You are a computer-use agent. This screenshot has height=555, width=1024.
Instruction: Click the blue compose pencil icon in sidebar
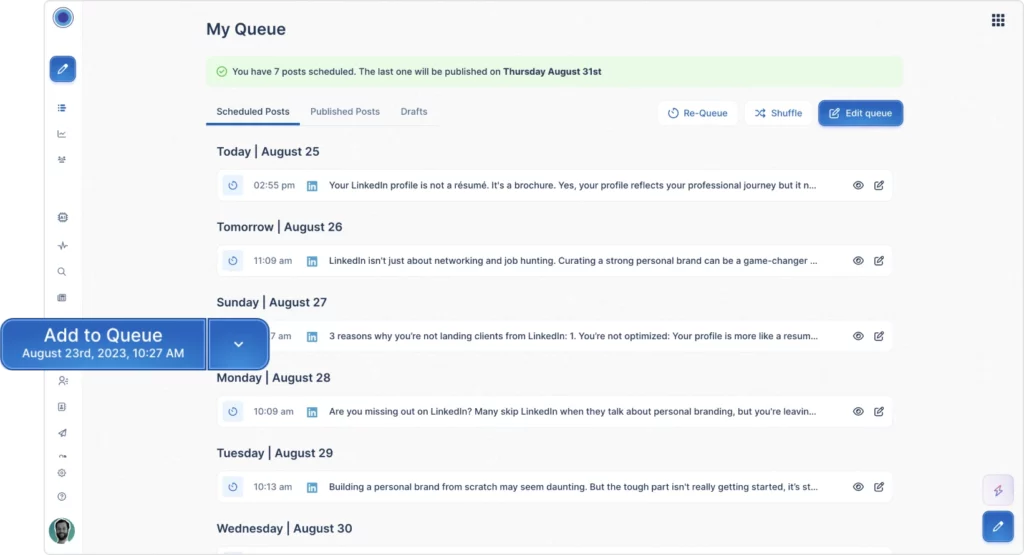pyautogui.click(x=63, y=69)
